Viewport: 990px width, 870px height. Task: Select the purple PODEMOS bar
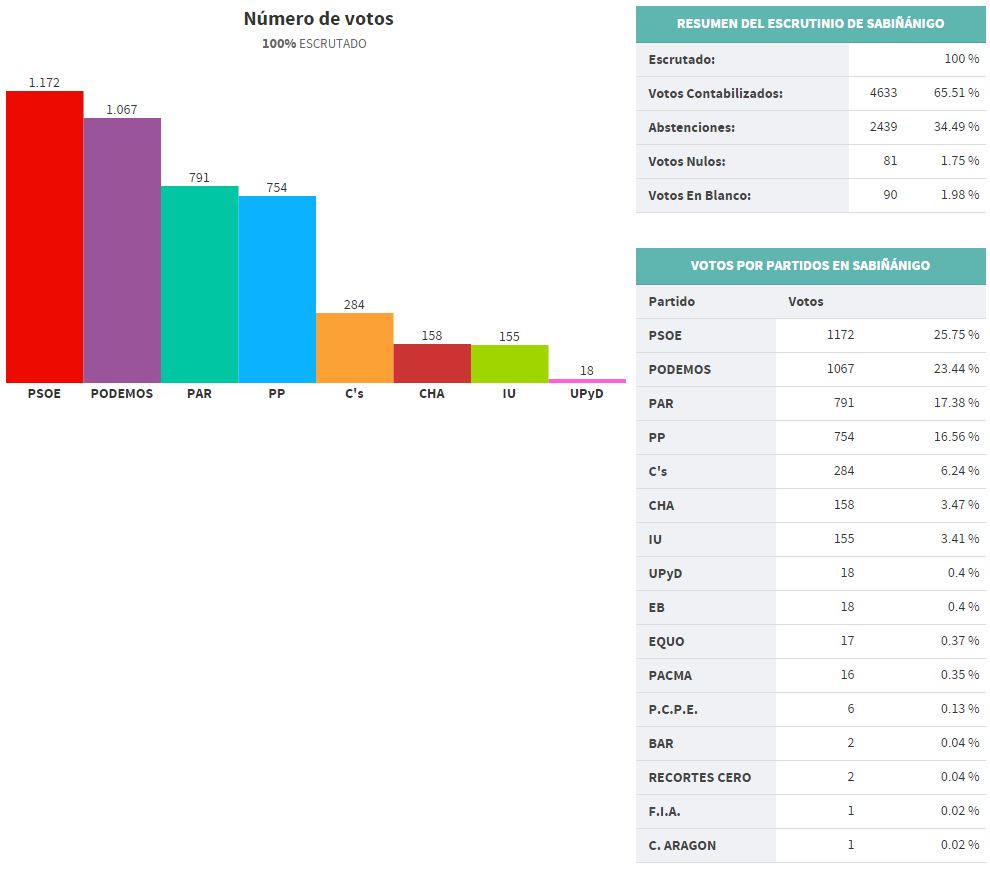click(122, 250)
